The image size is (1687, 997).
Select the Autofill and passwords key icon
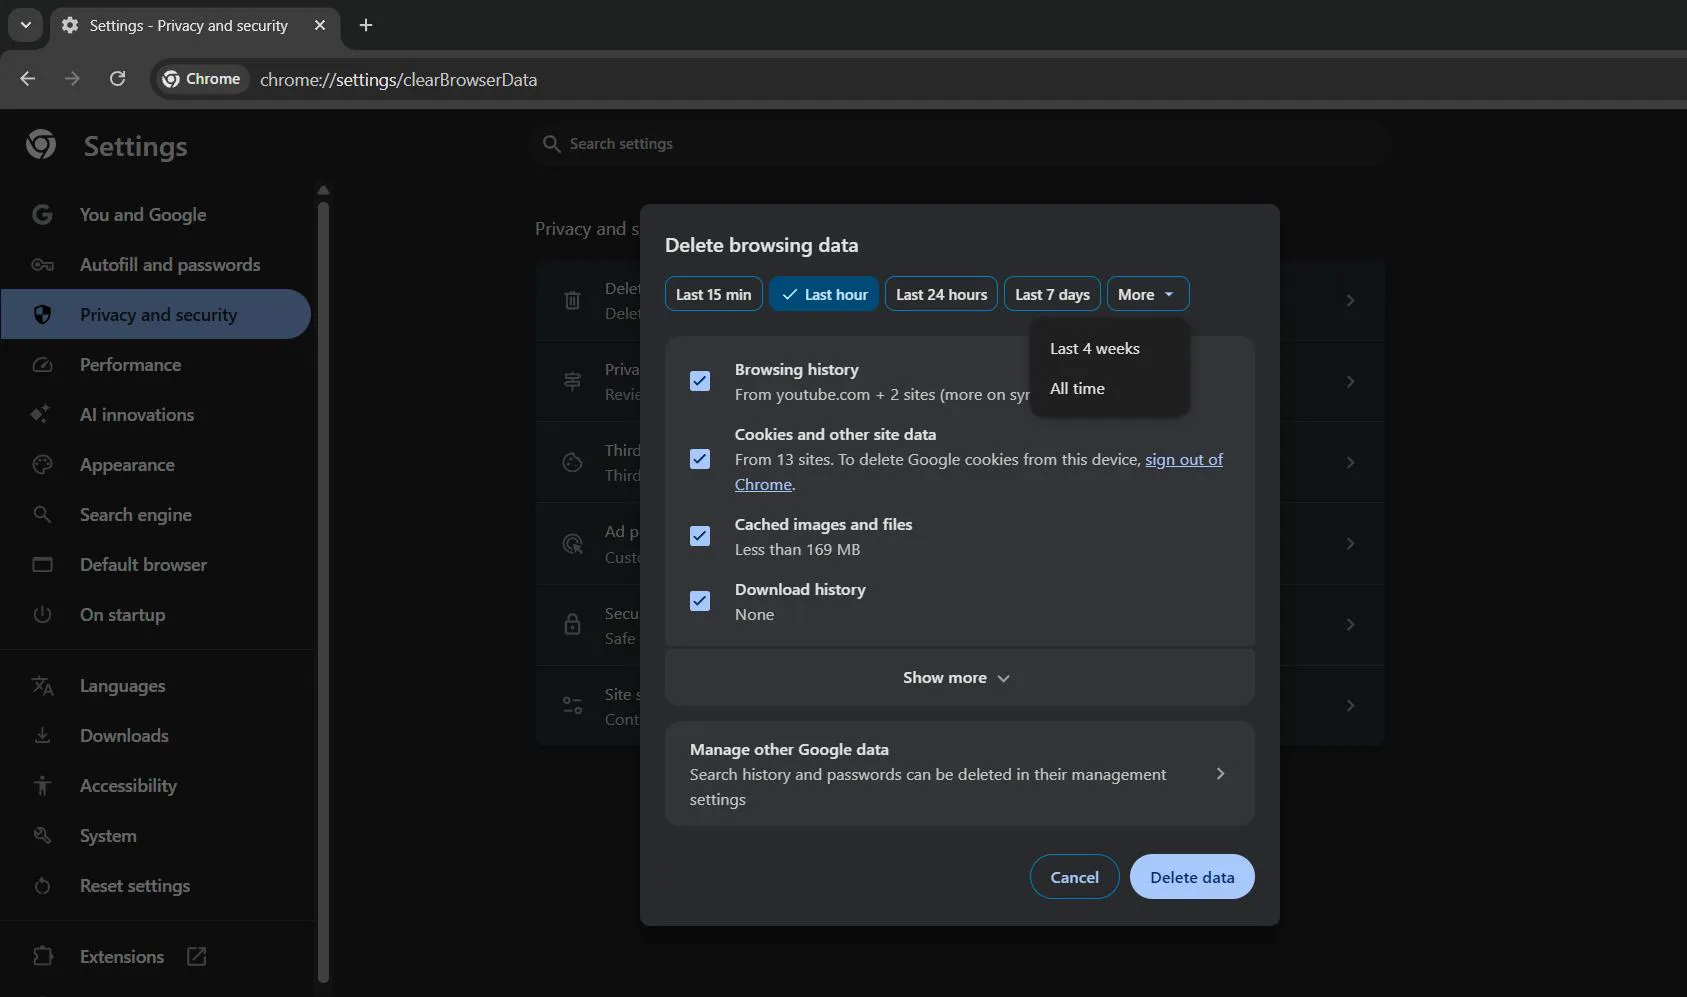(x=42, y=264)
